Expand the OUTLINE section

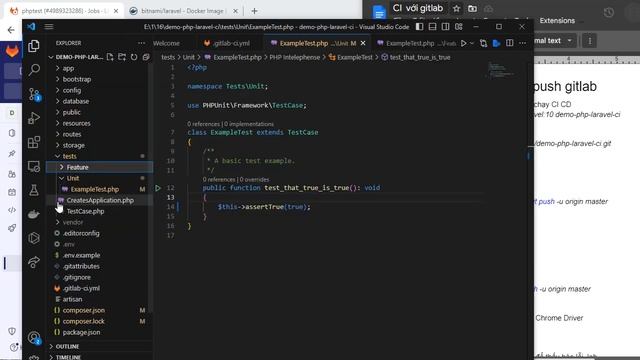pos(67,347)
